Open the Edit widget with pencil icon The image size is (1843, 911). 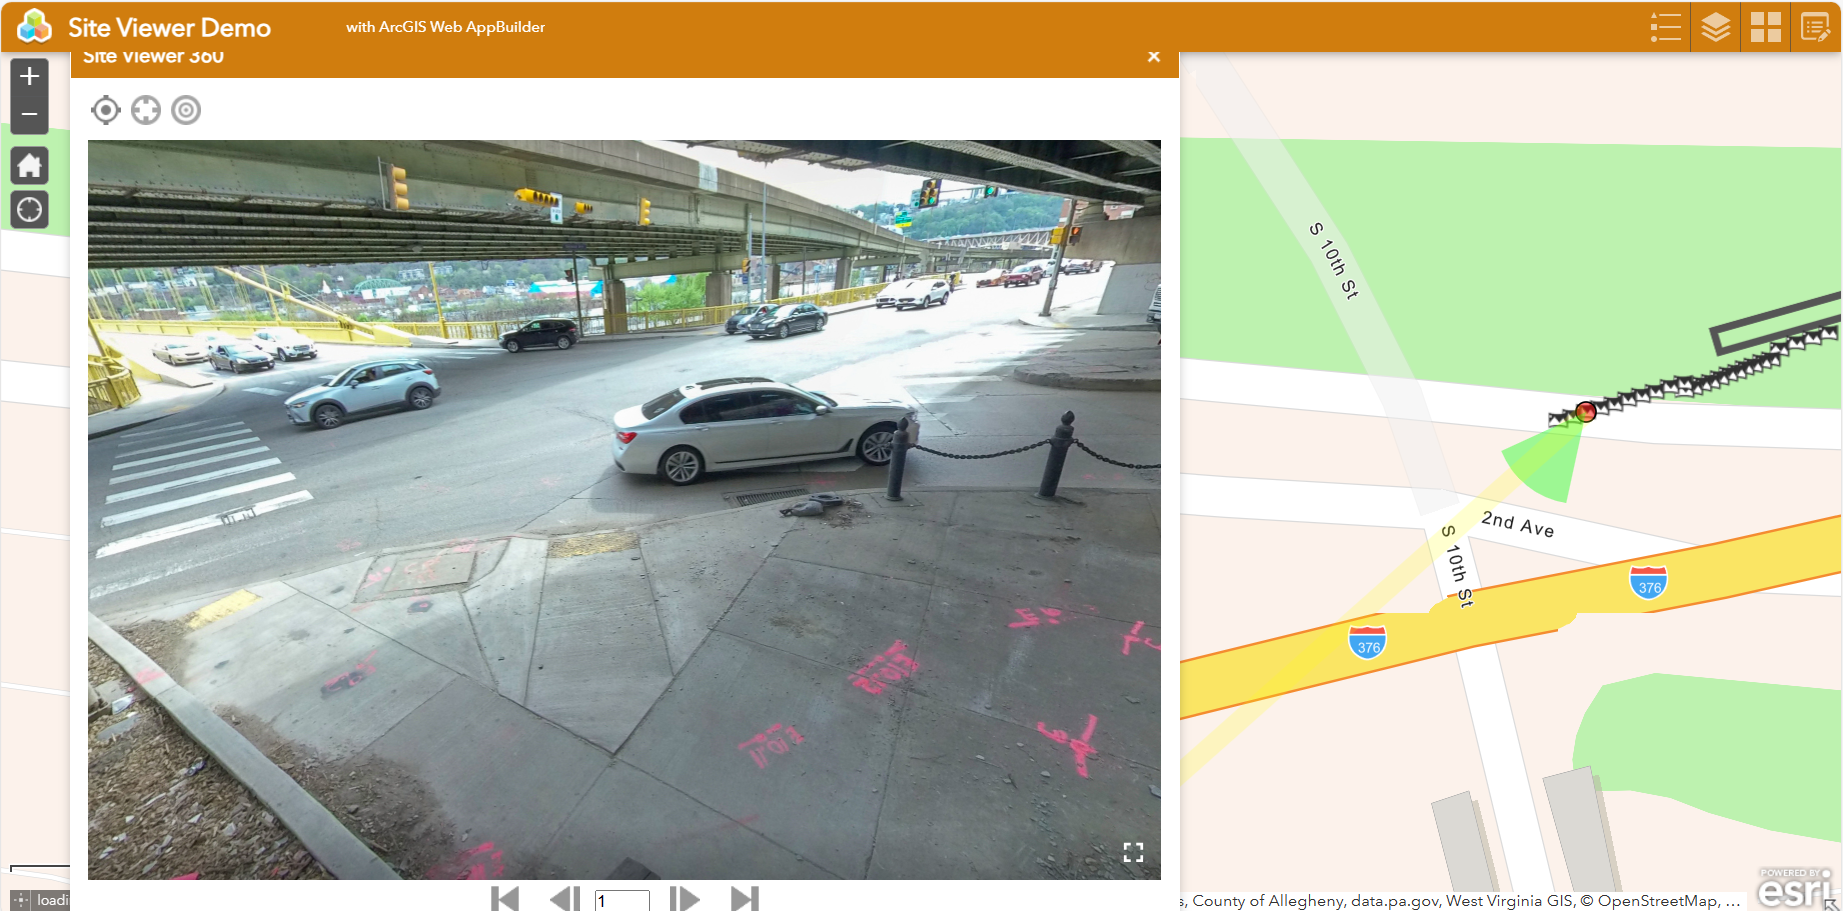click(x=1814, y=27)
